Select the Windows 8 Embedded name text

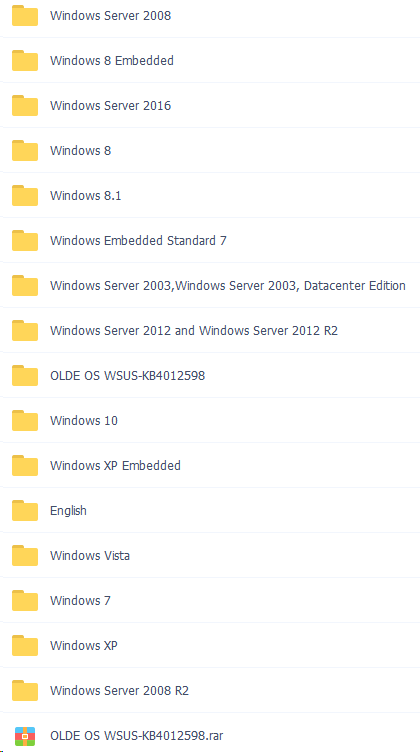click(112, 61)
